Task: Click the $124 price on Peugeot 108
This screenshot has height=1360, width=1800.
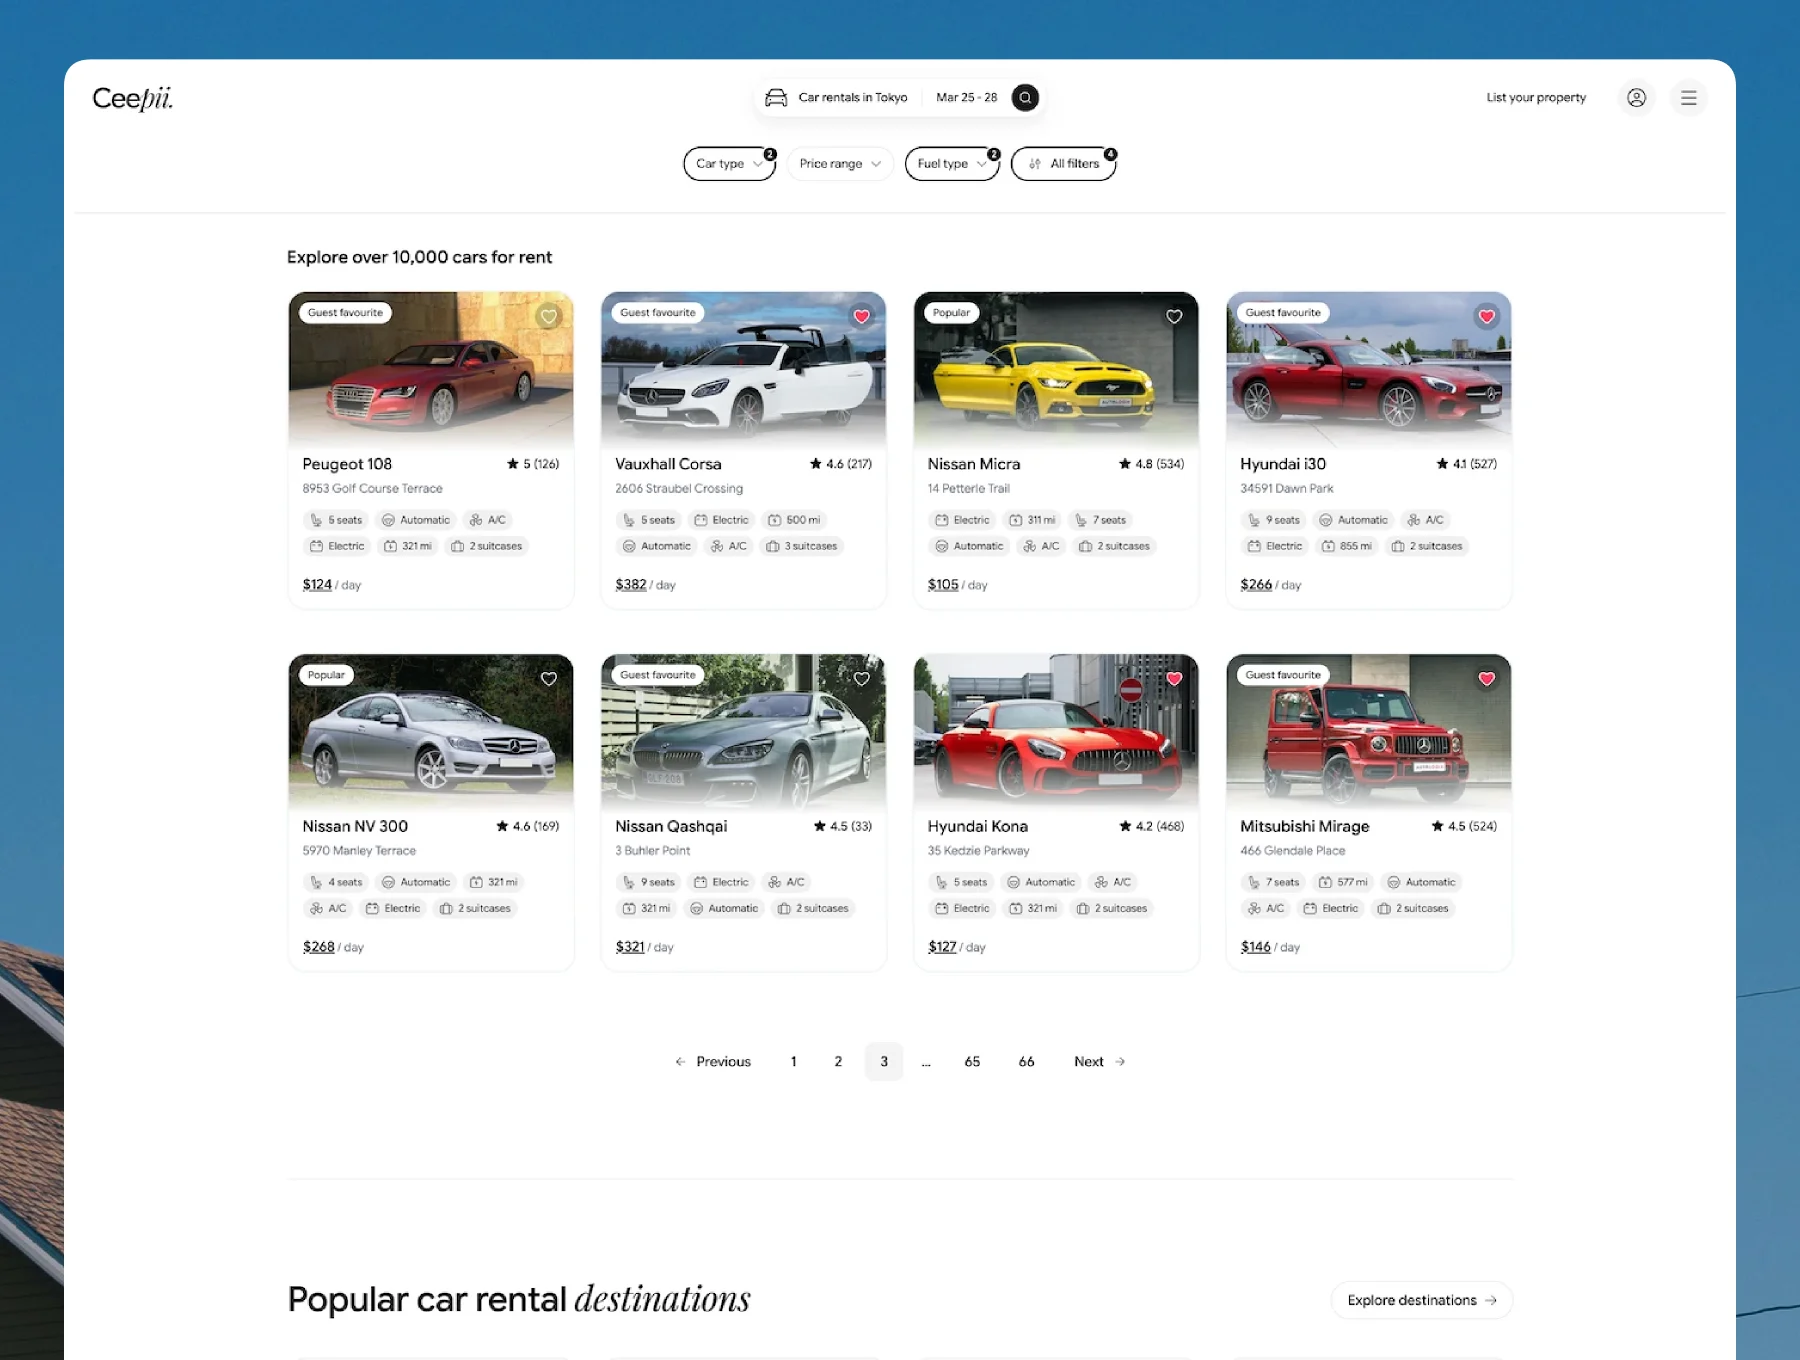Action: coord(317,585)
